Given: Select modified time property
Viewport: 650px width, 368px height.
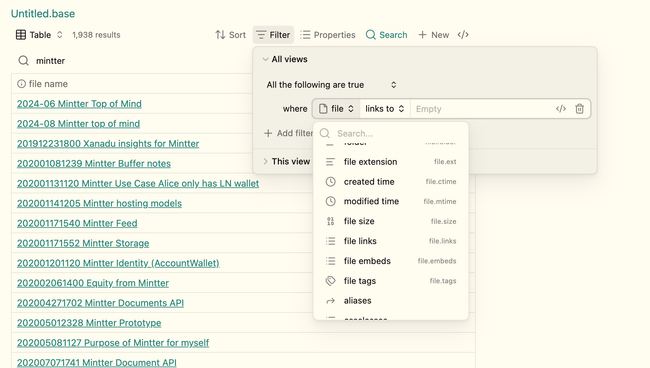Looking at the screenshot, I should pyautogui.click(x=391, y=201).
